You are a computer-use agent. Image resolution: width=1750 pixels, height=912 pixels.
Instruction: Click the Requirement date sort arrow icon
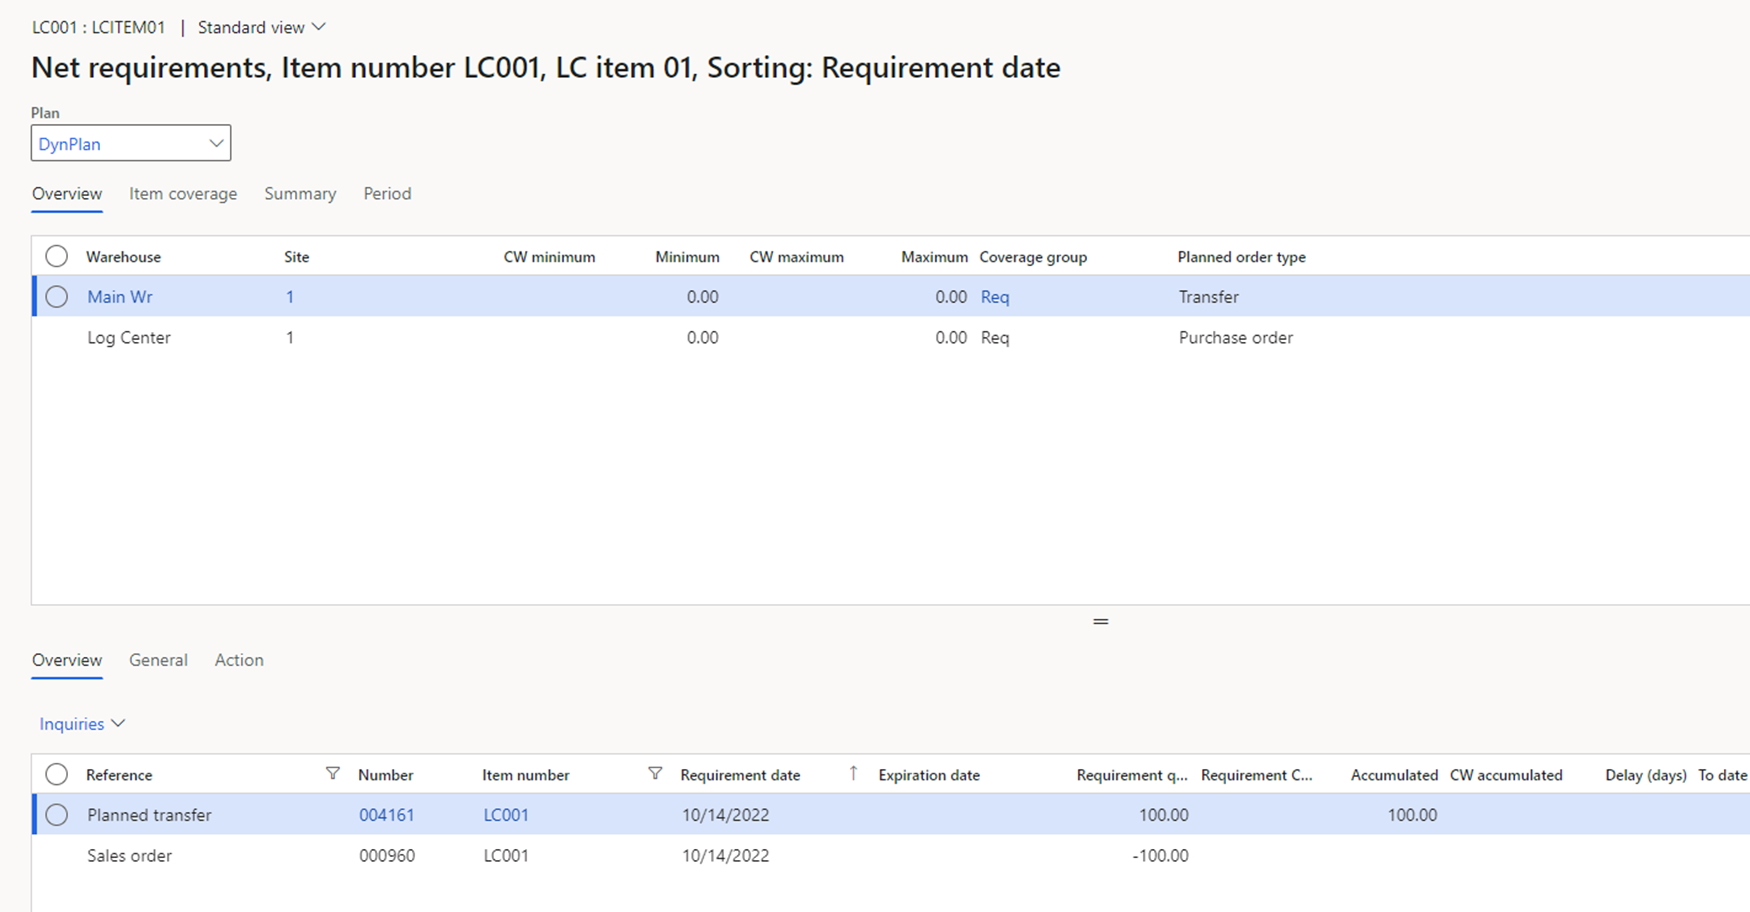click(853, 773)
